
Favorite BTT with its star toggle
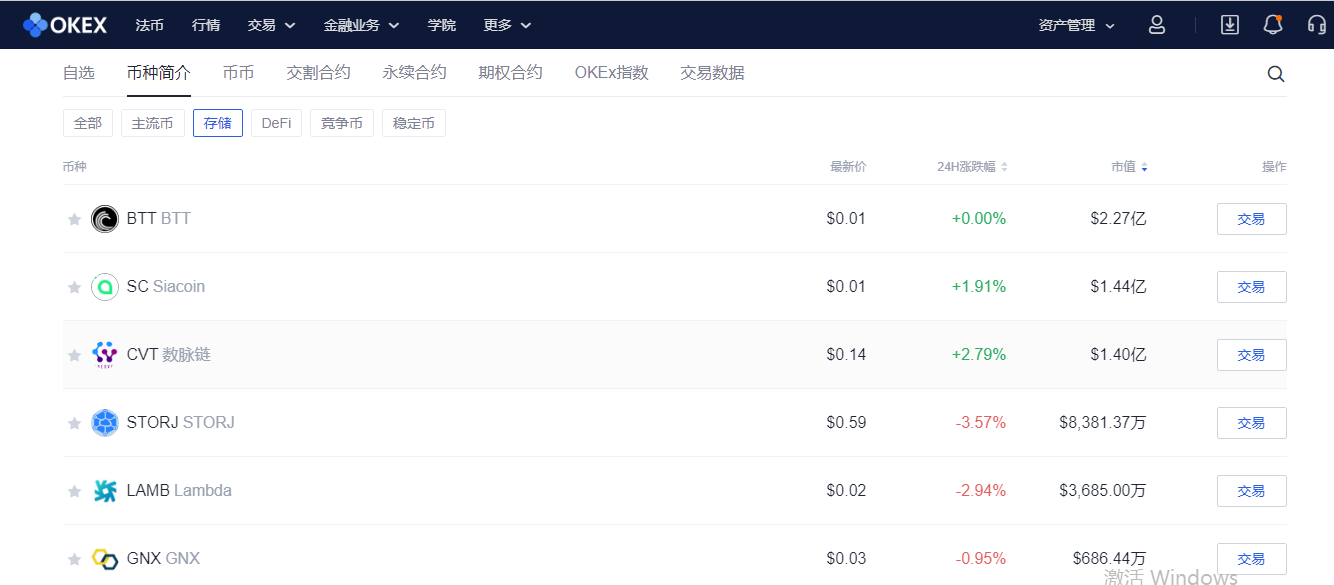click(74, 218)
